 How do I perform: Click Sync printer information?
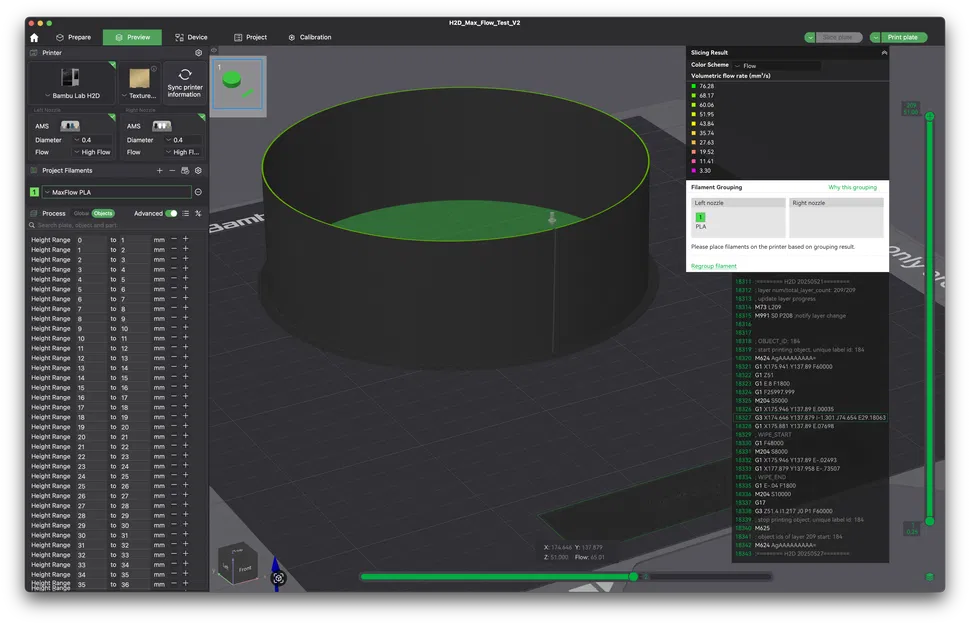click(184, 83)
